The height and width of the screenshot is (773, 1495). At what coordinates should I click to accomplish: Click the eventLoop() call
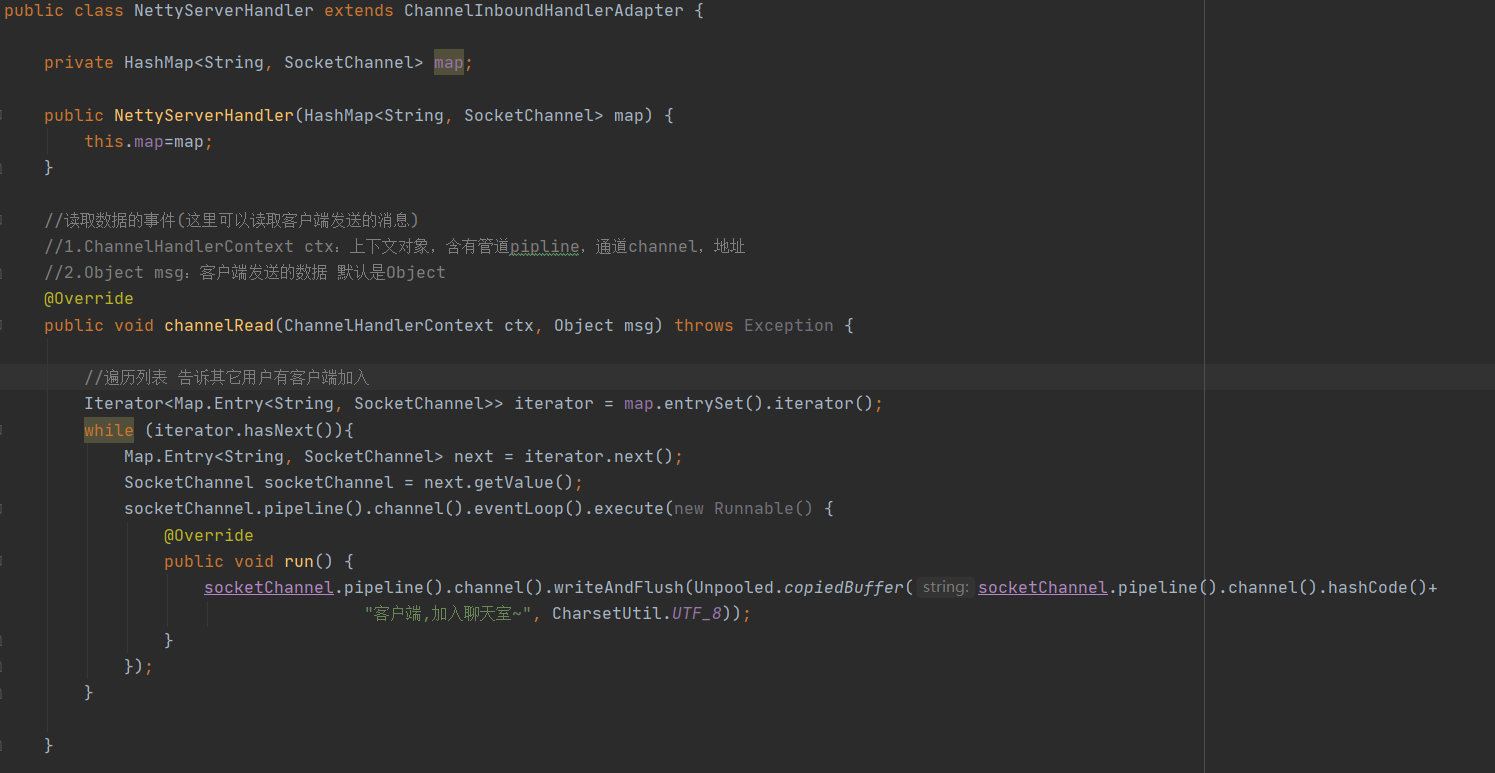pyautogui.click(x=528, y=509)
